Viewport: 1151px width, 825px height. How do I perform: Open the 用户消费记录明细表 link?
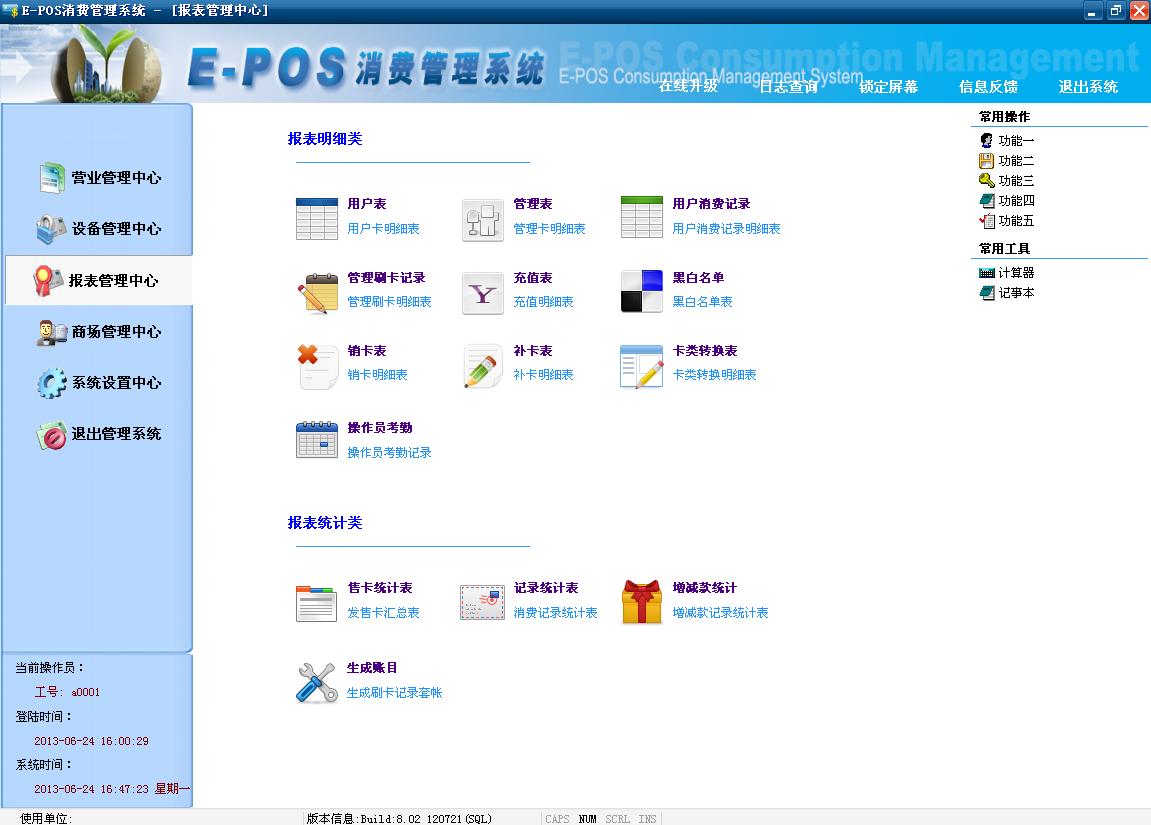(726, 229)
